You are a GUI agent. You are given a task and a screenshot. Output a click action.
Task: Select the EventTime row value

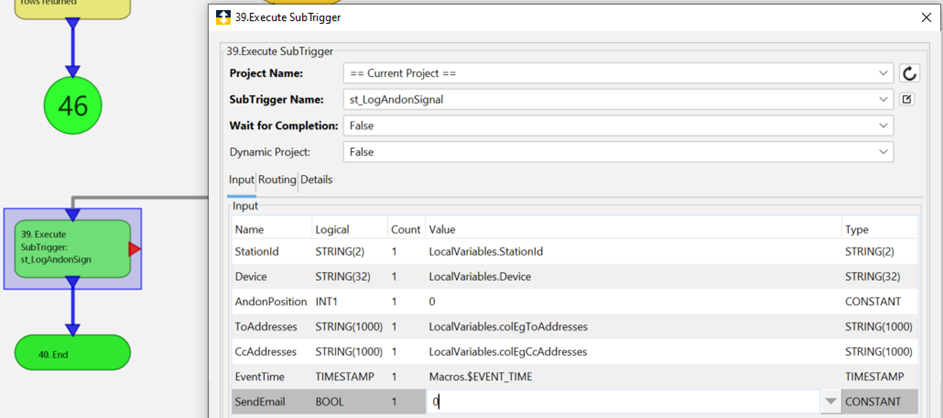click(x=632, y=377)
